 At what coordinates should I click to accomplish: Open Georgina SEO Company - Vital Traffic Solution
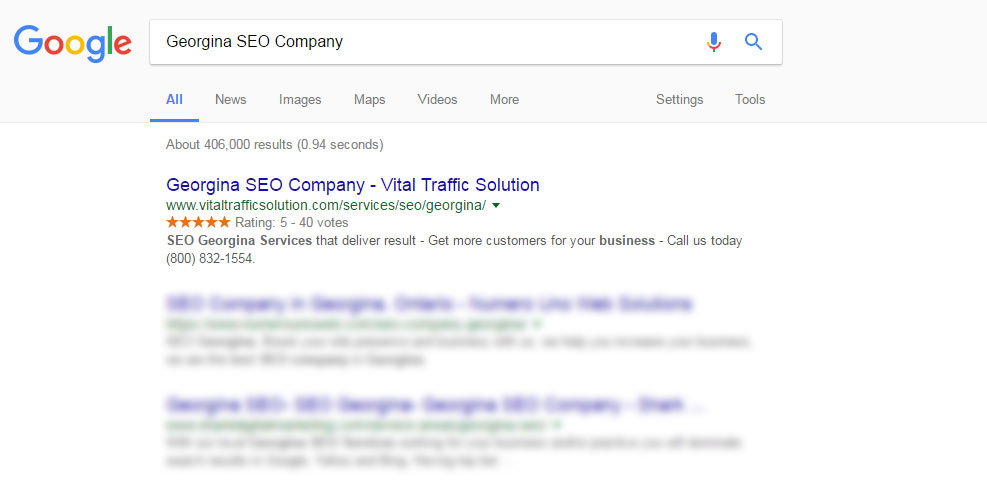click(x=352, y=185)
